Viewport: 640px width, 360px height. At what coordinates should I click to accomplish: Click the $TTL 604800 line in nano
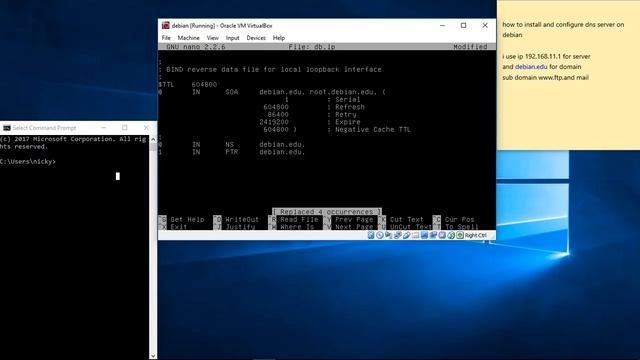[188, 84]
